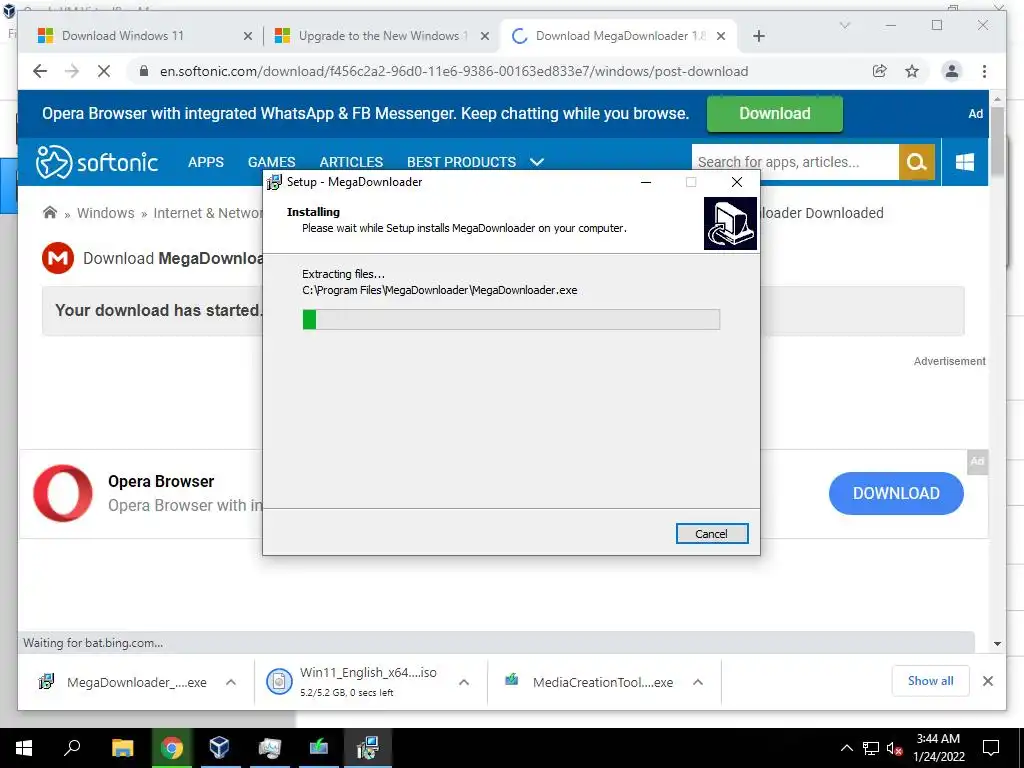Click the scrollbar down arrow
Screen dimensions: 1024x768
pyautogui.click(x=997, y=643)
